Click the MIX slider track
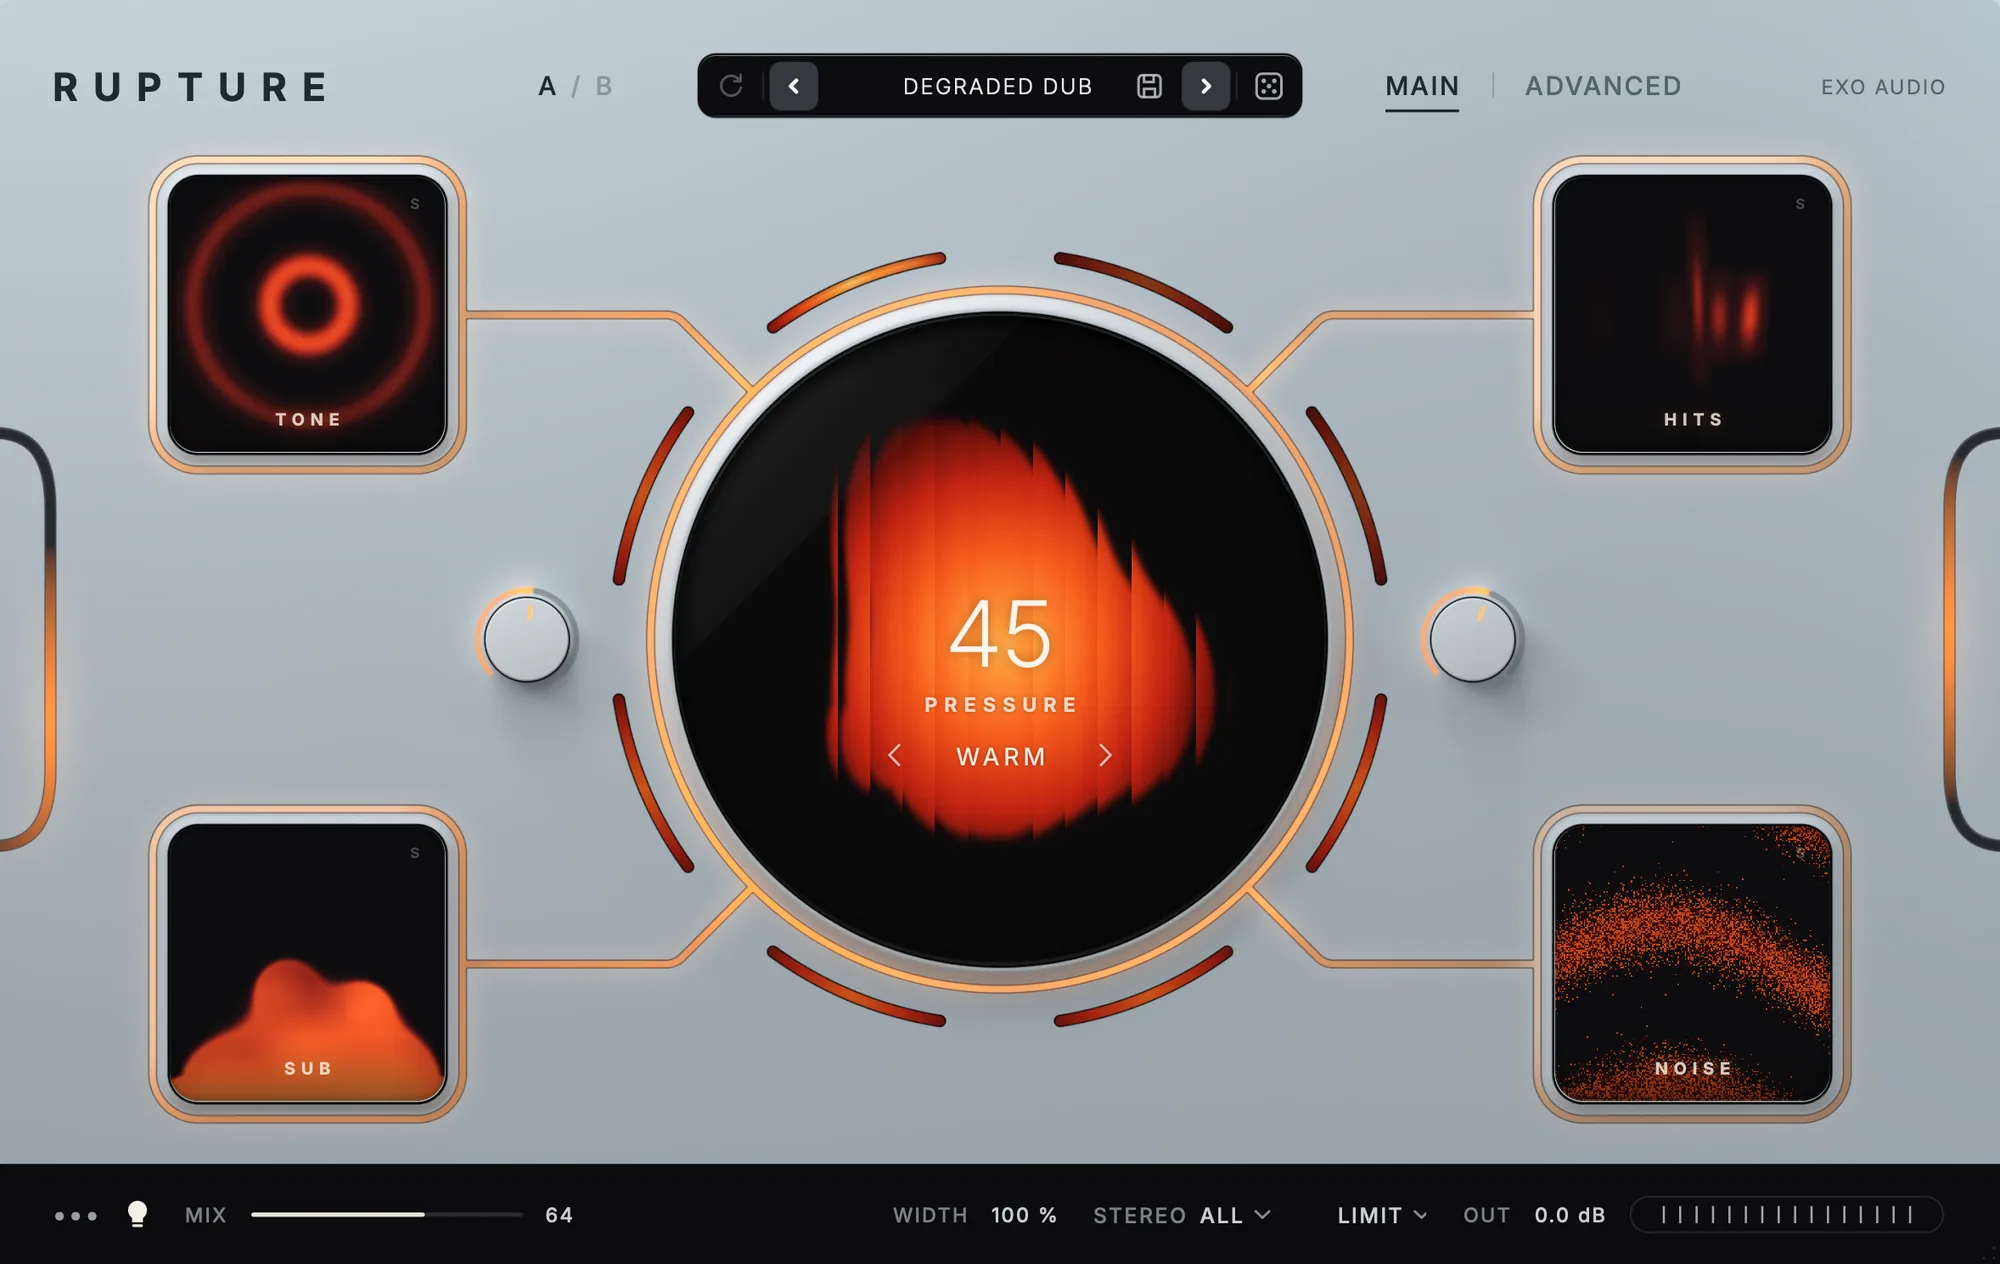The height and width of the screenshot is (1264, 2000). 387,1215
